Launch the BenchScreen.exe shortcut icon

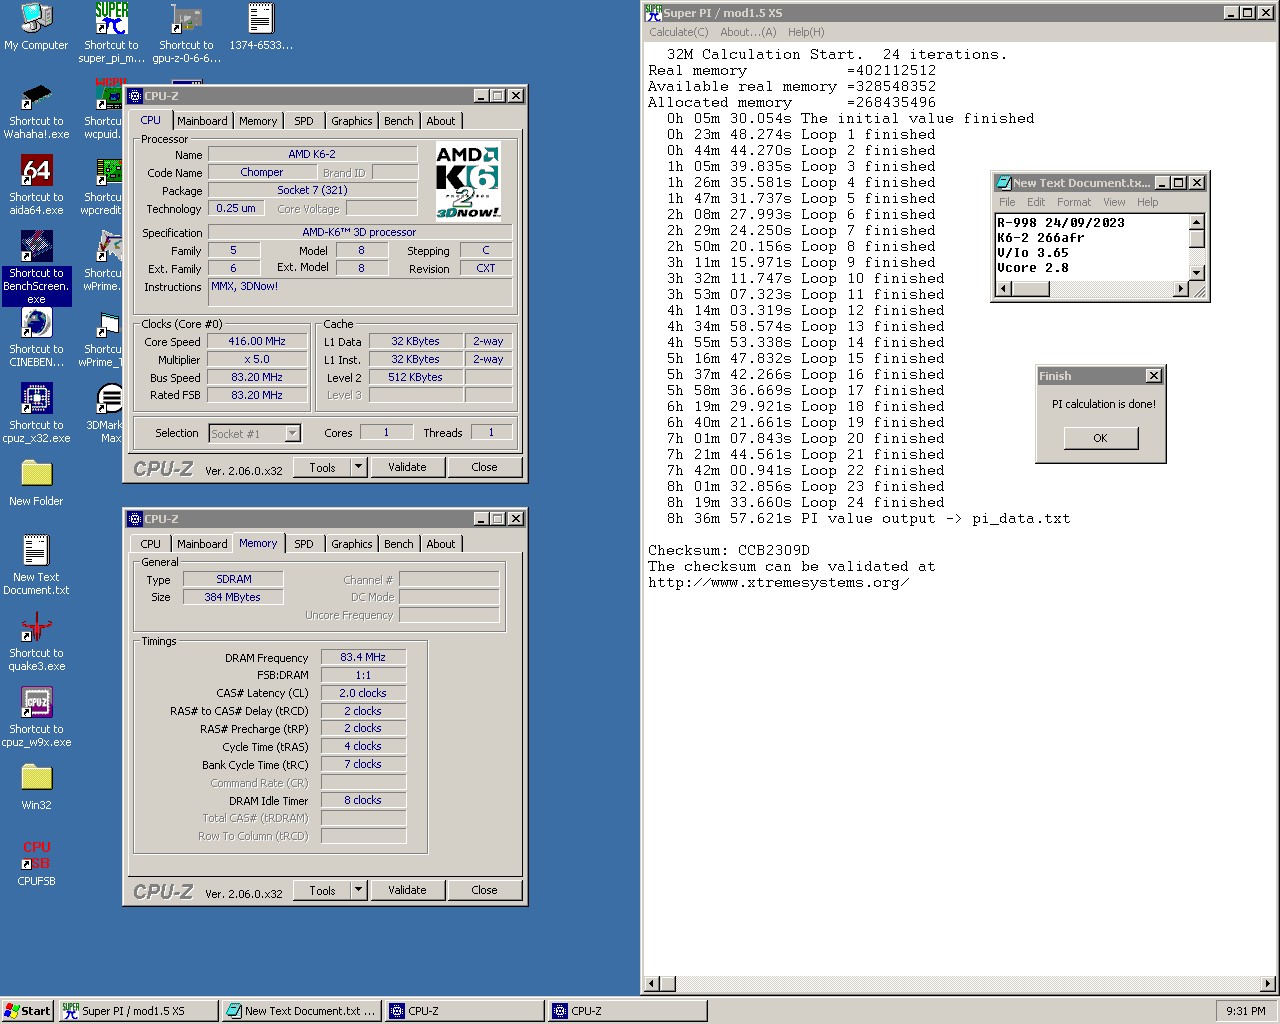click(36, 268)
